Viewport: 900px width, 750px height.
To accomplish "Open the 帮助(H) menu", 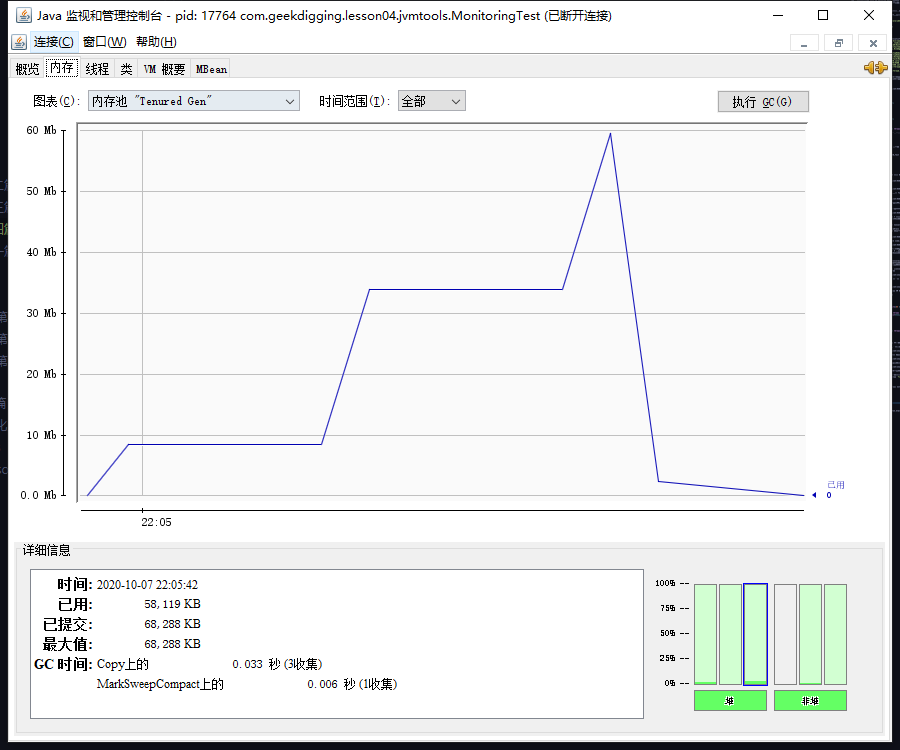I will 156,42.
